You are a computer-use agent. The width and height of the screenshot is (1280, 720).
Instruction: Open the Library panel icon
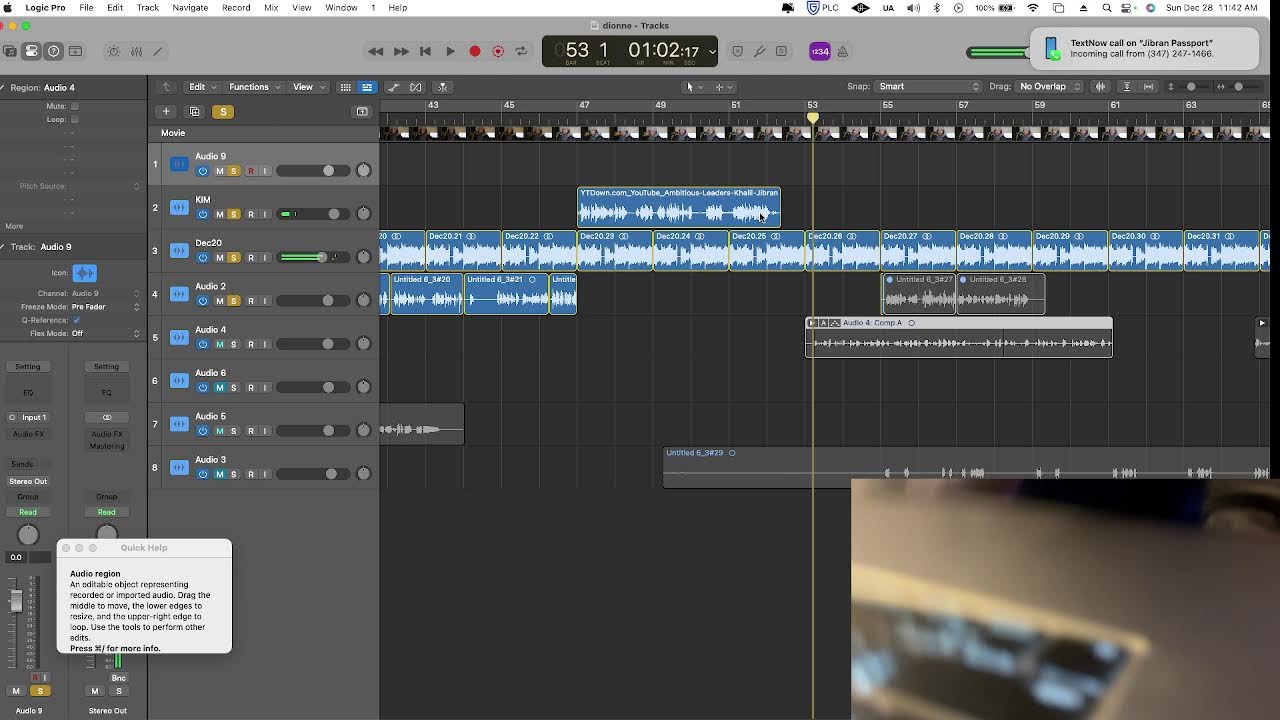pyautogui.click(x=10, y=51)
